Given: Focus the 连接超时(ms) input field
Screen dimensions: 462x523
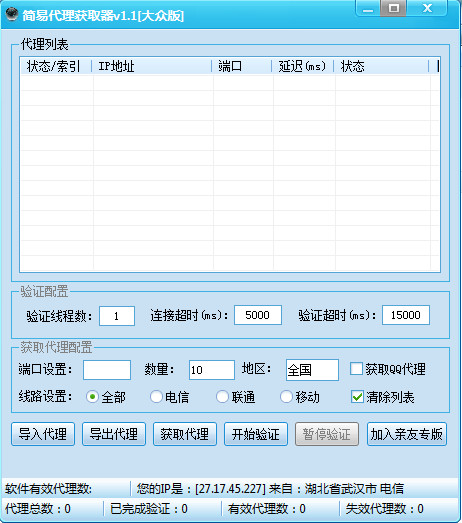Looking at the screenshot, I should coord(258,315).
